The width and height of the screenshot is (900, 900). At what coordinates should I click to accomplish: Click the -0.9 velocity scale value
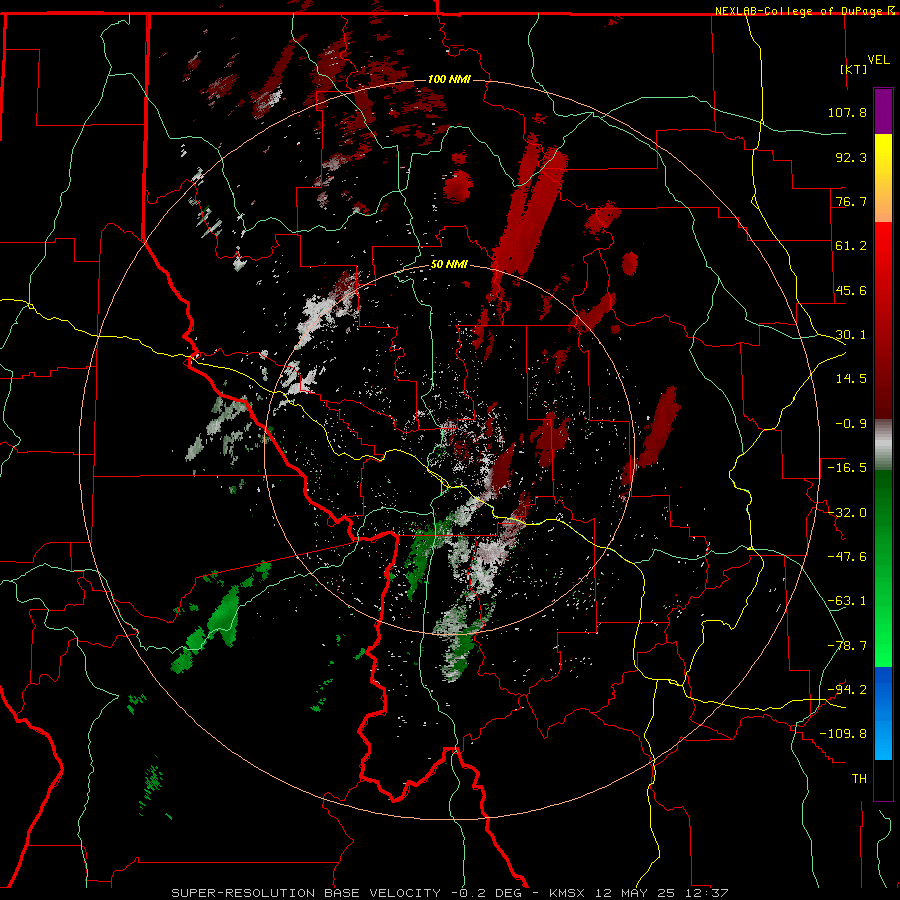click(x=851, y=424)
